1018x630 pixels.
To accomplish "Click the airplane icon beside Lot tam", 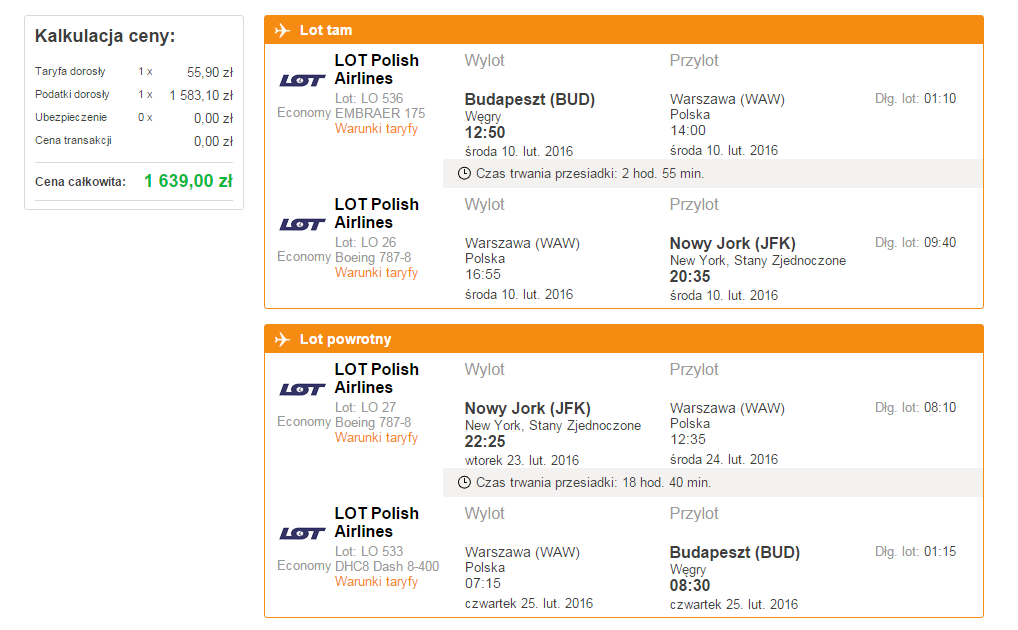I will tap(282, 31).
